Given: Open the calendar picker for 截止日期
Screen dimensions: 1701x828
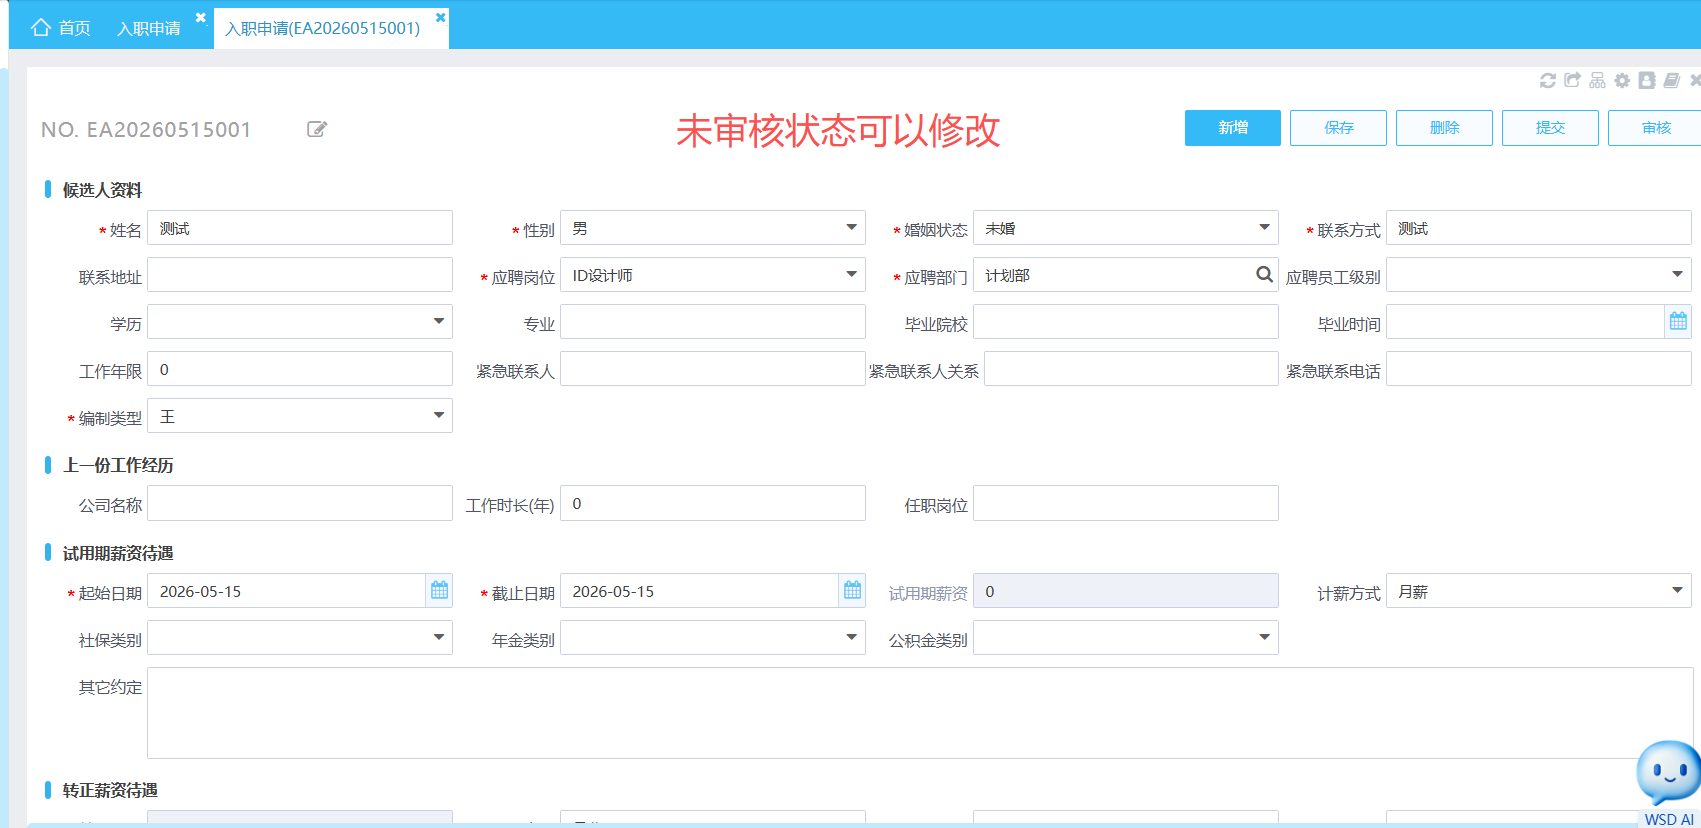Looking at the screenshot, I should pyautogui.click(x=852, y=591).
